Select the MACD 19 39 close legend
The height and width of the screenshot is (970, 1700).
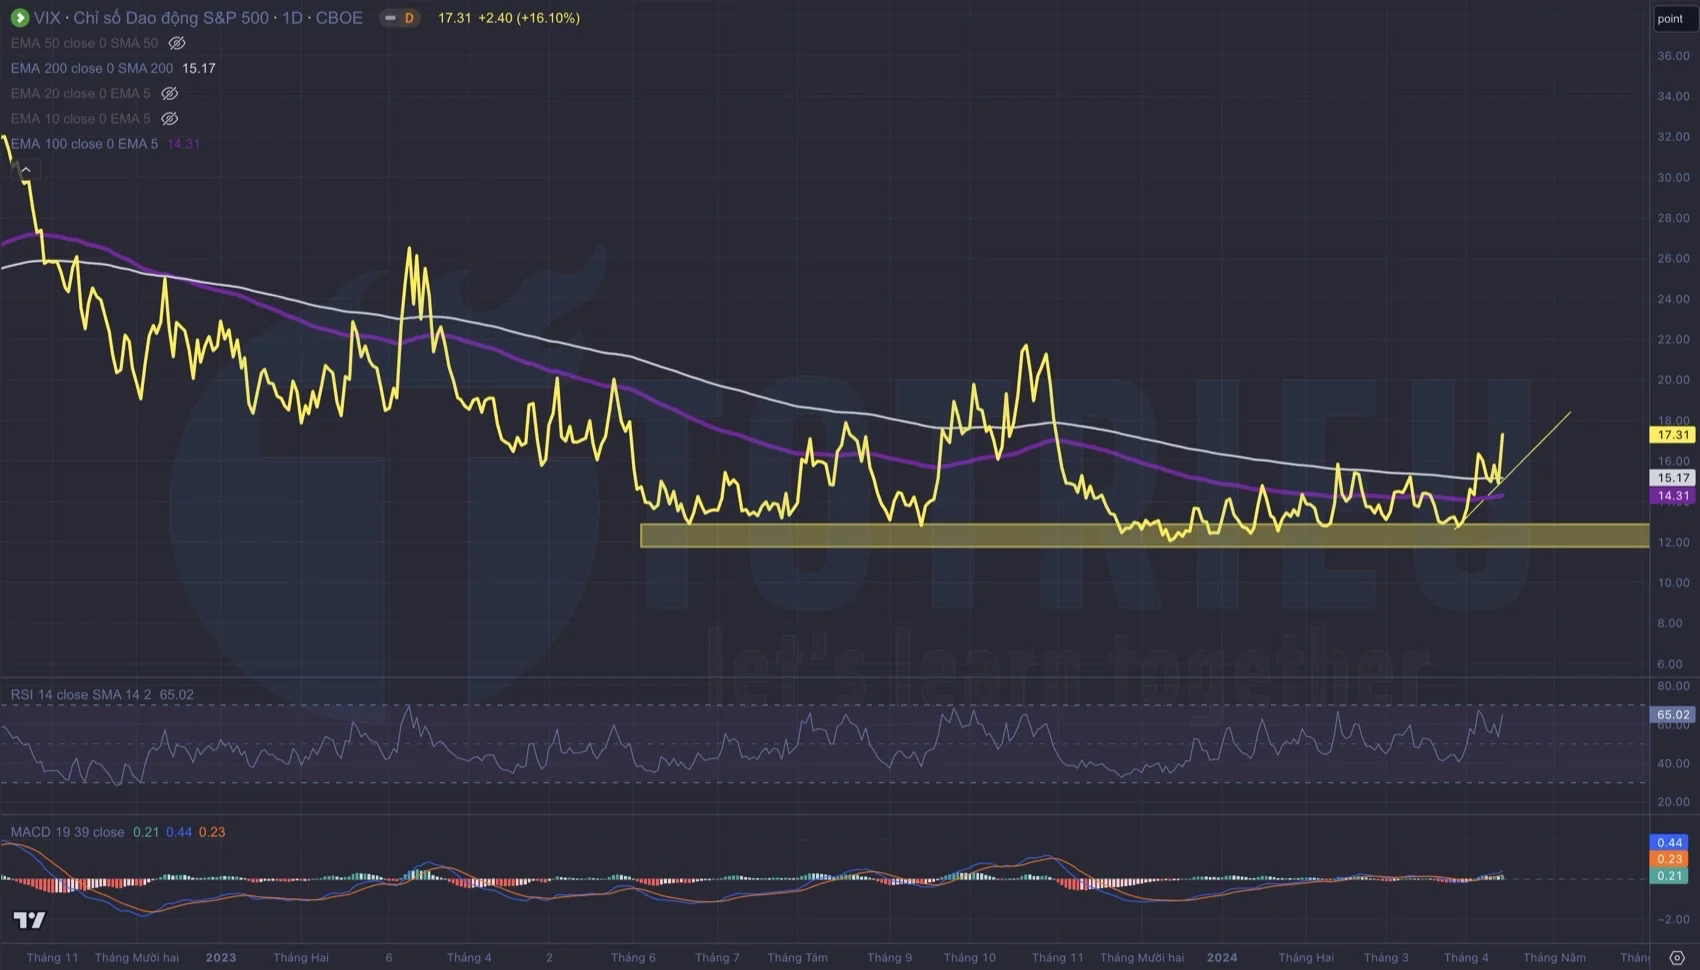(68, 832)
